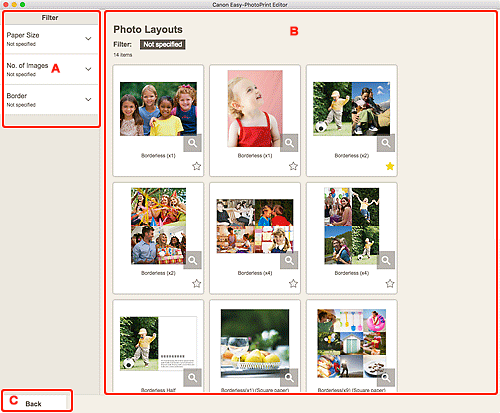Magnify the Borderless(x9) Square paper layout

386,377
